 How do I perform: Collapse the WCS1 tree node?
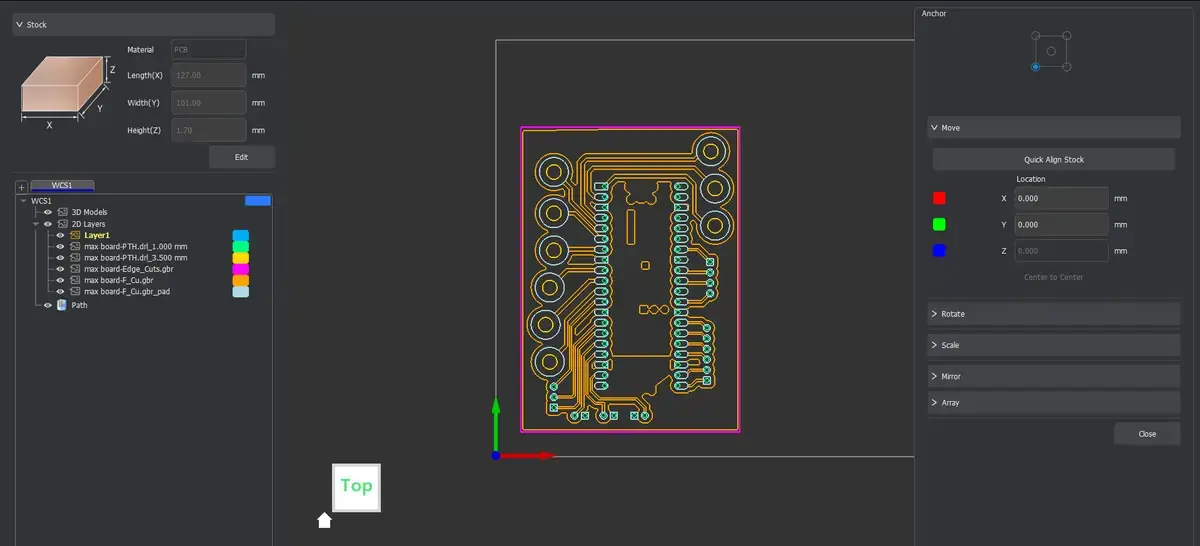(x=24, y=201)
